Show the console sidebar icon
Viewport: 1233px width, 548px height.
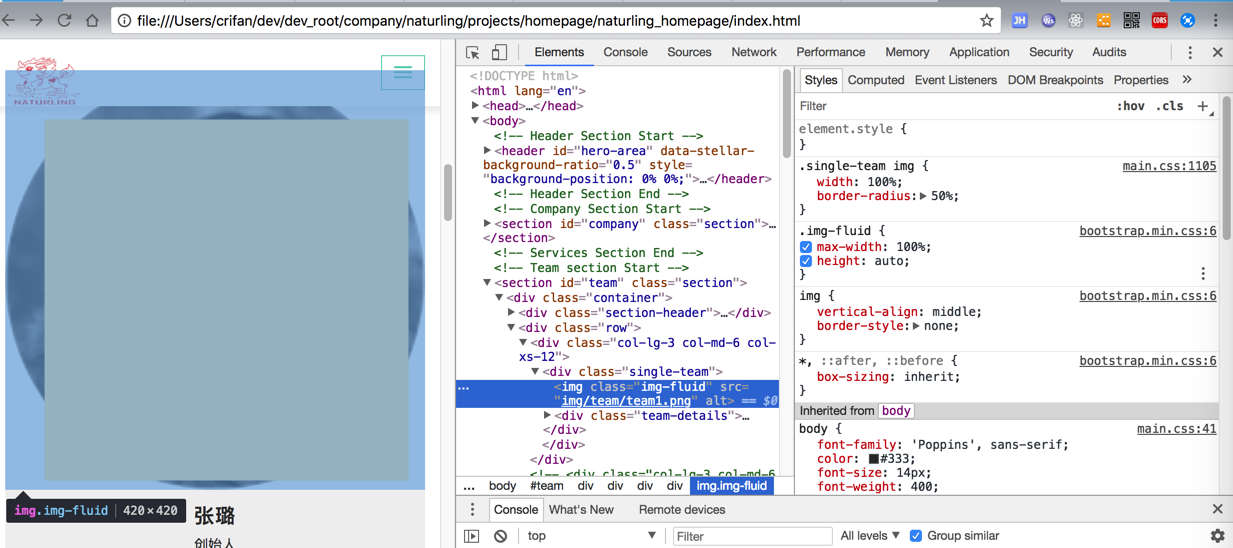pos(472,536)
